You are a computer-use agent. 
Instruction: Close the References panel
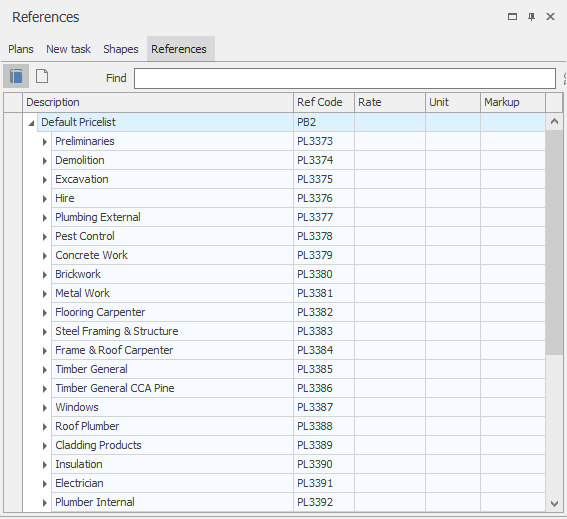[x=550, y=17]
